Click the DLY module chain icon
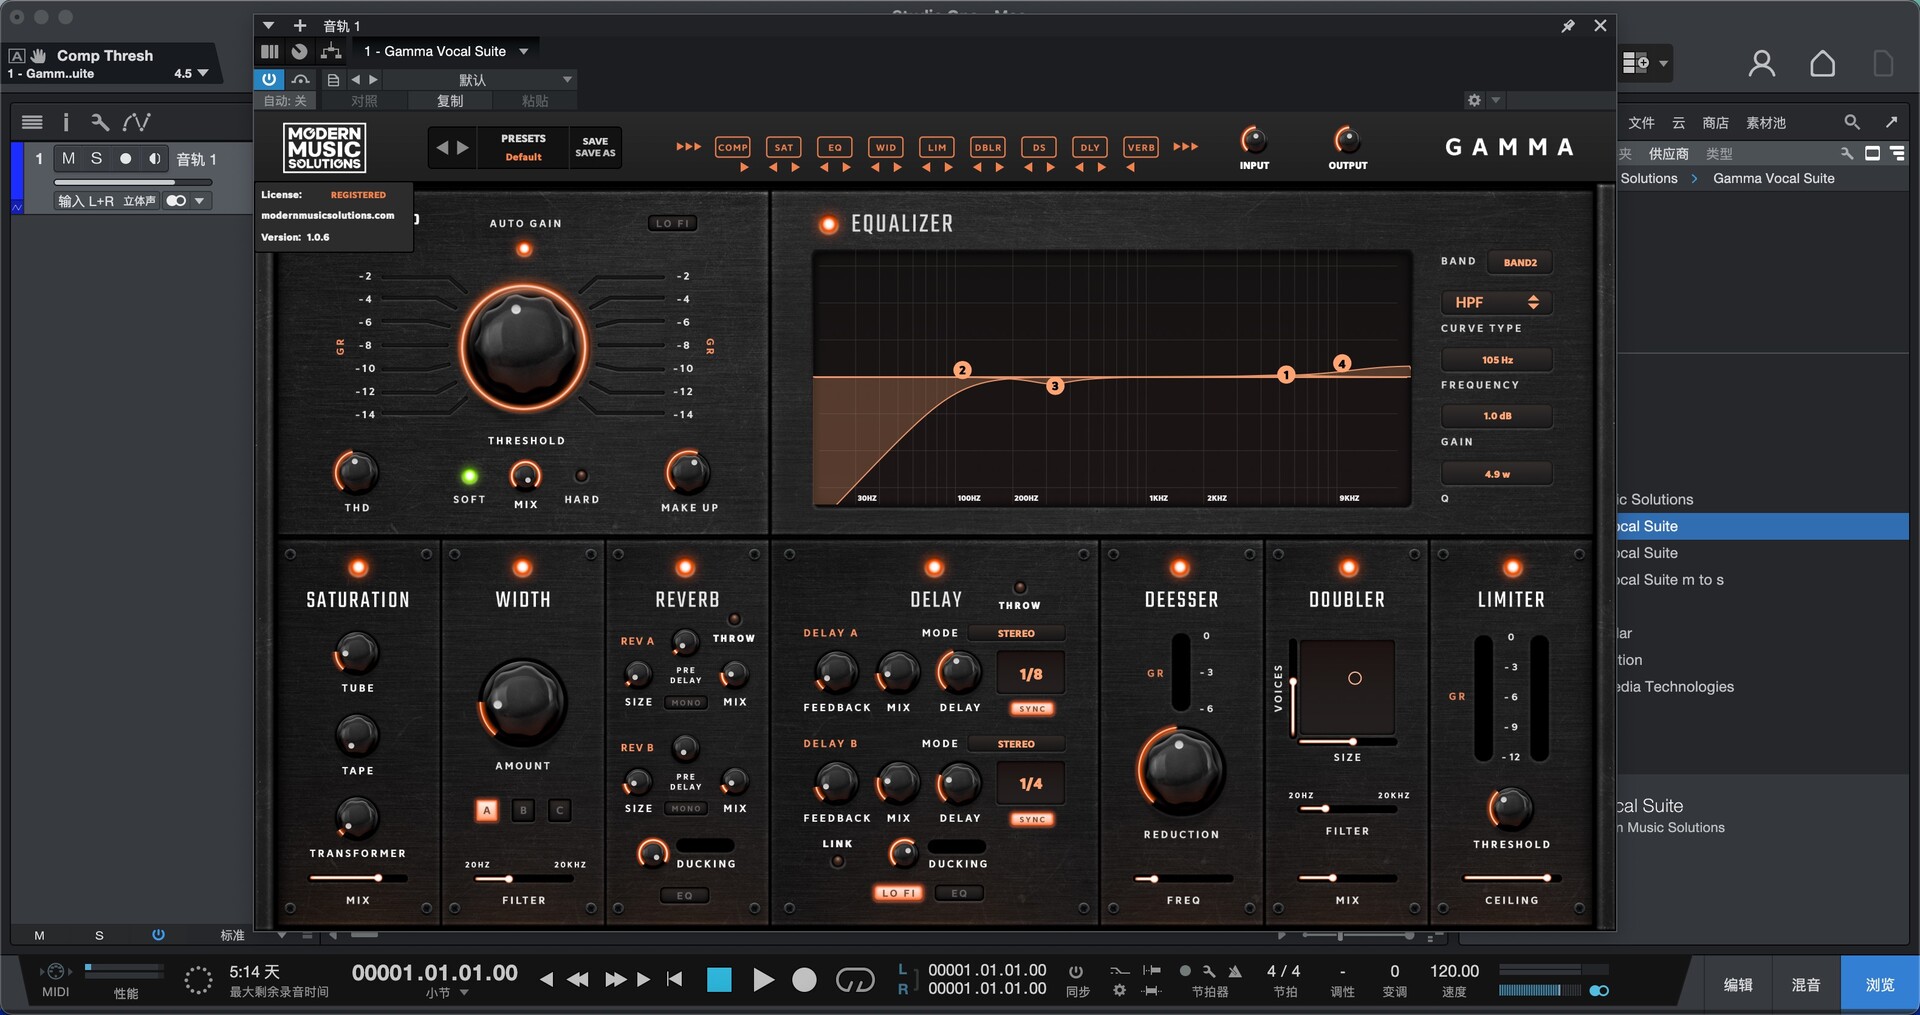 point(1089,147)
